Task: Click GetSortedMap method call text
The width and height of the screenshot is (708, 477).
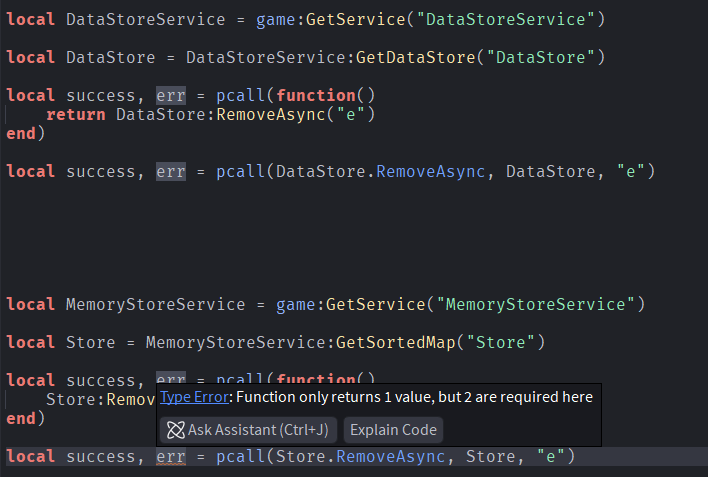Action: 396,342
